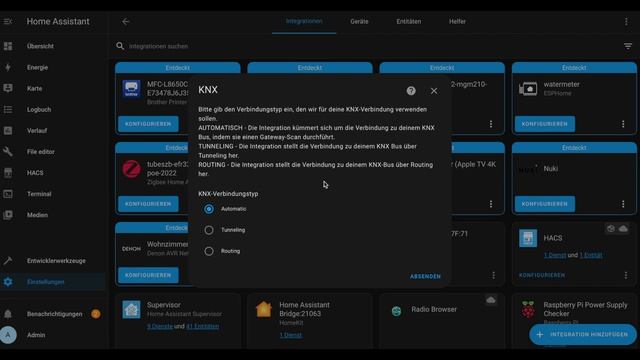
Task: Open HACS card options menu
Action: point(626,276)
